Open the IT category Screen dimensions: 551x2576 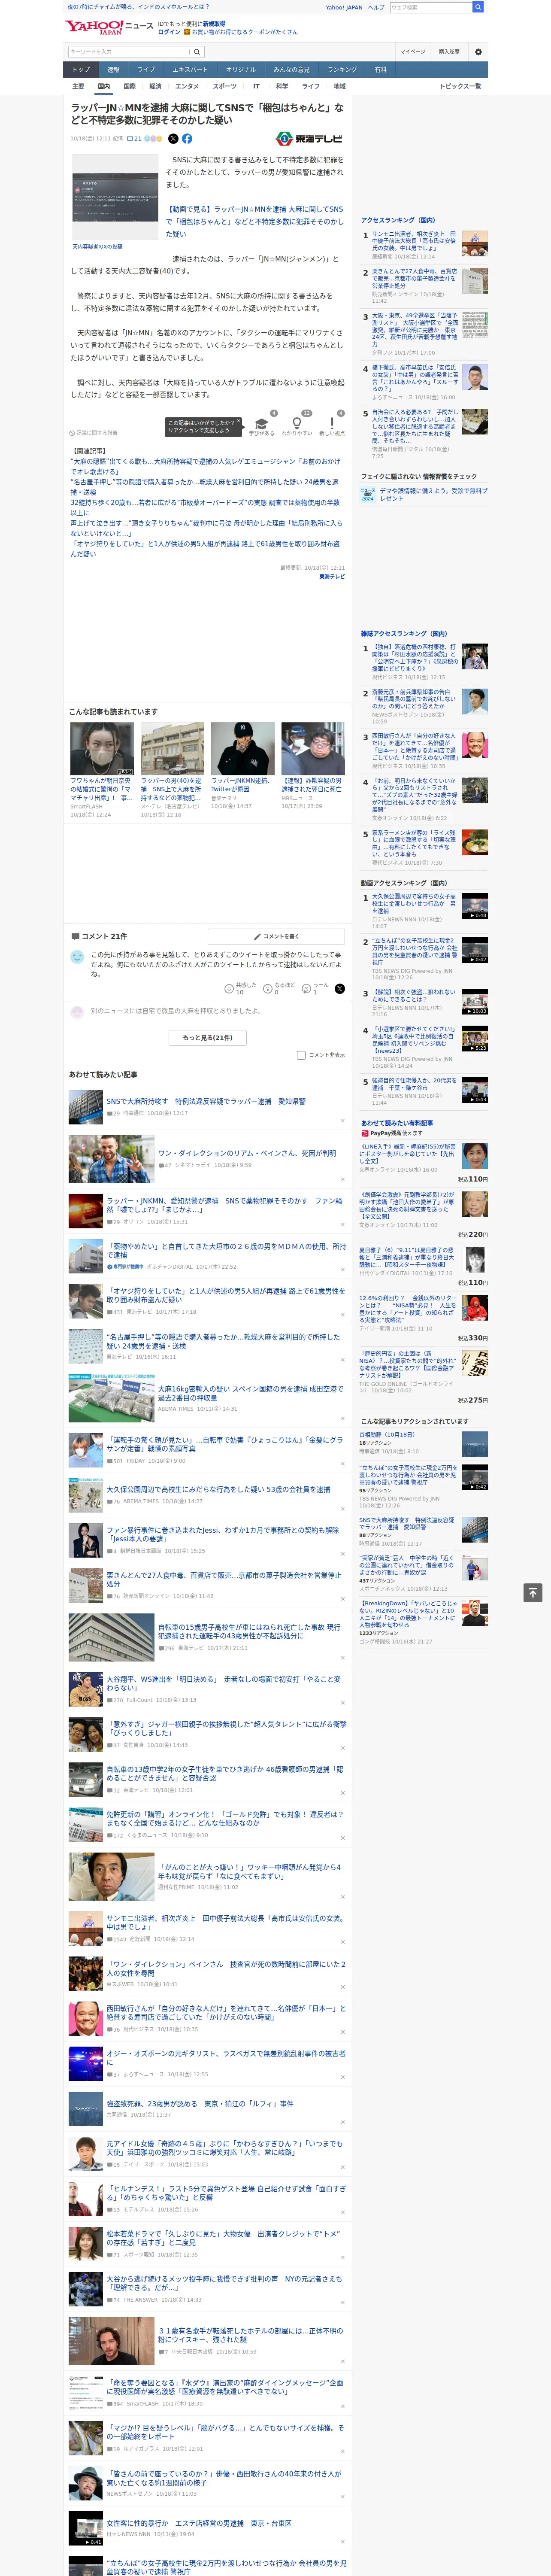click(x=256, y=86)
